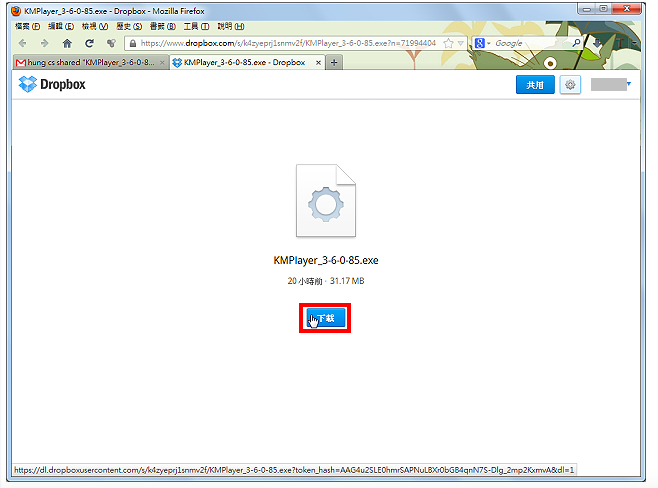Go to the Firefox home page
This screenshot has height=488, width=658.
click(67, 43)
